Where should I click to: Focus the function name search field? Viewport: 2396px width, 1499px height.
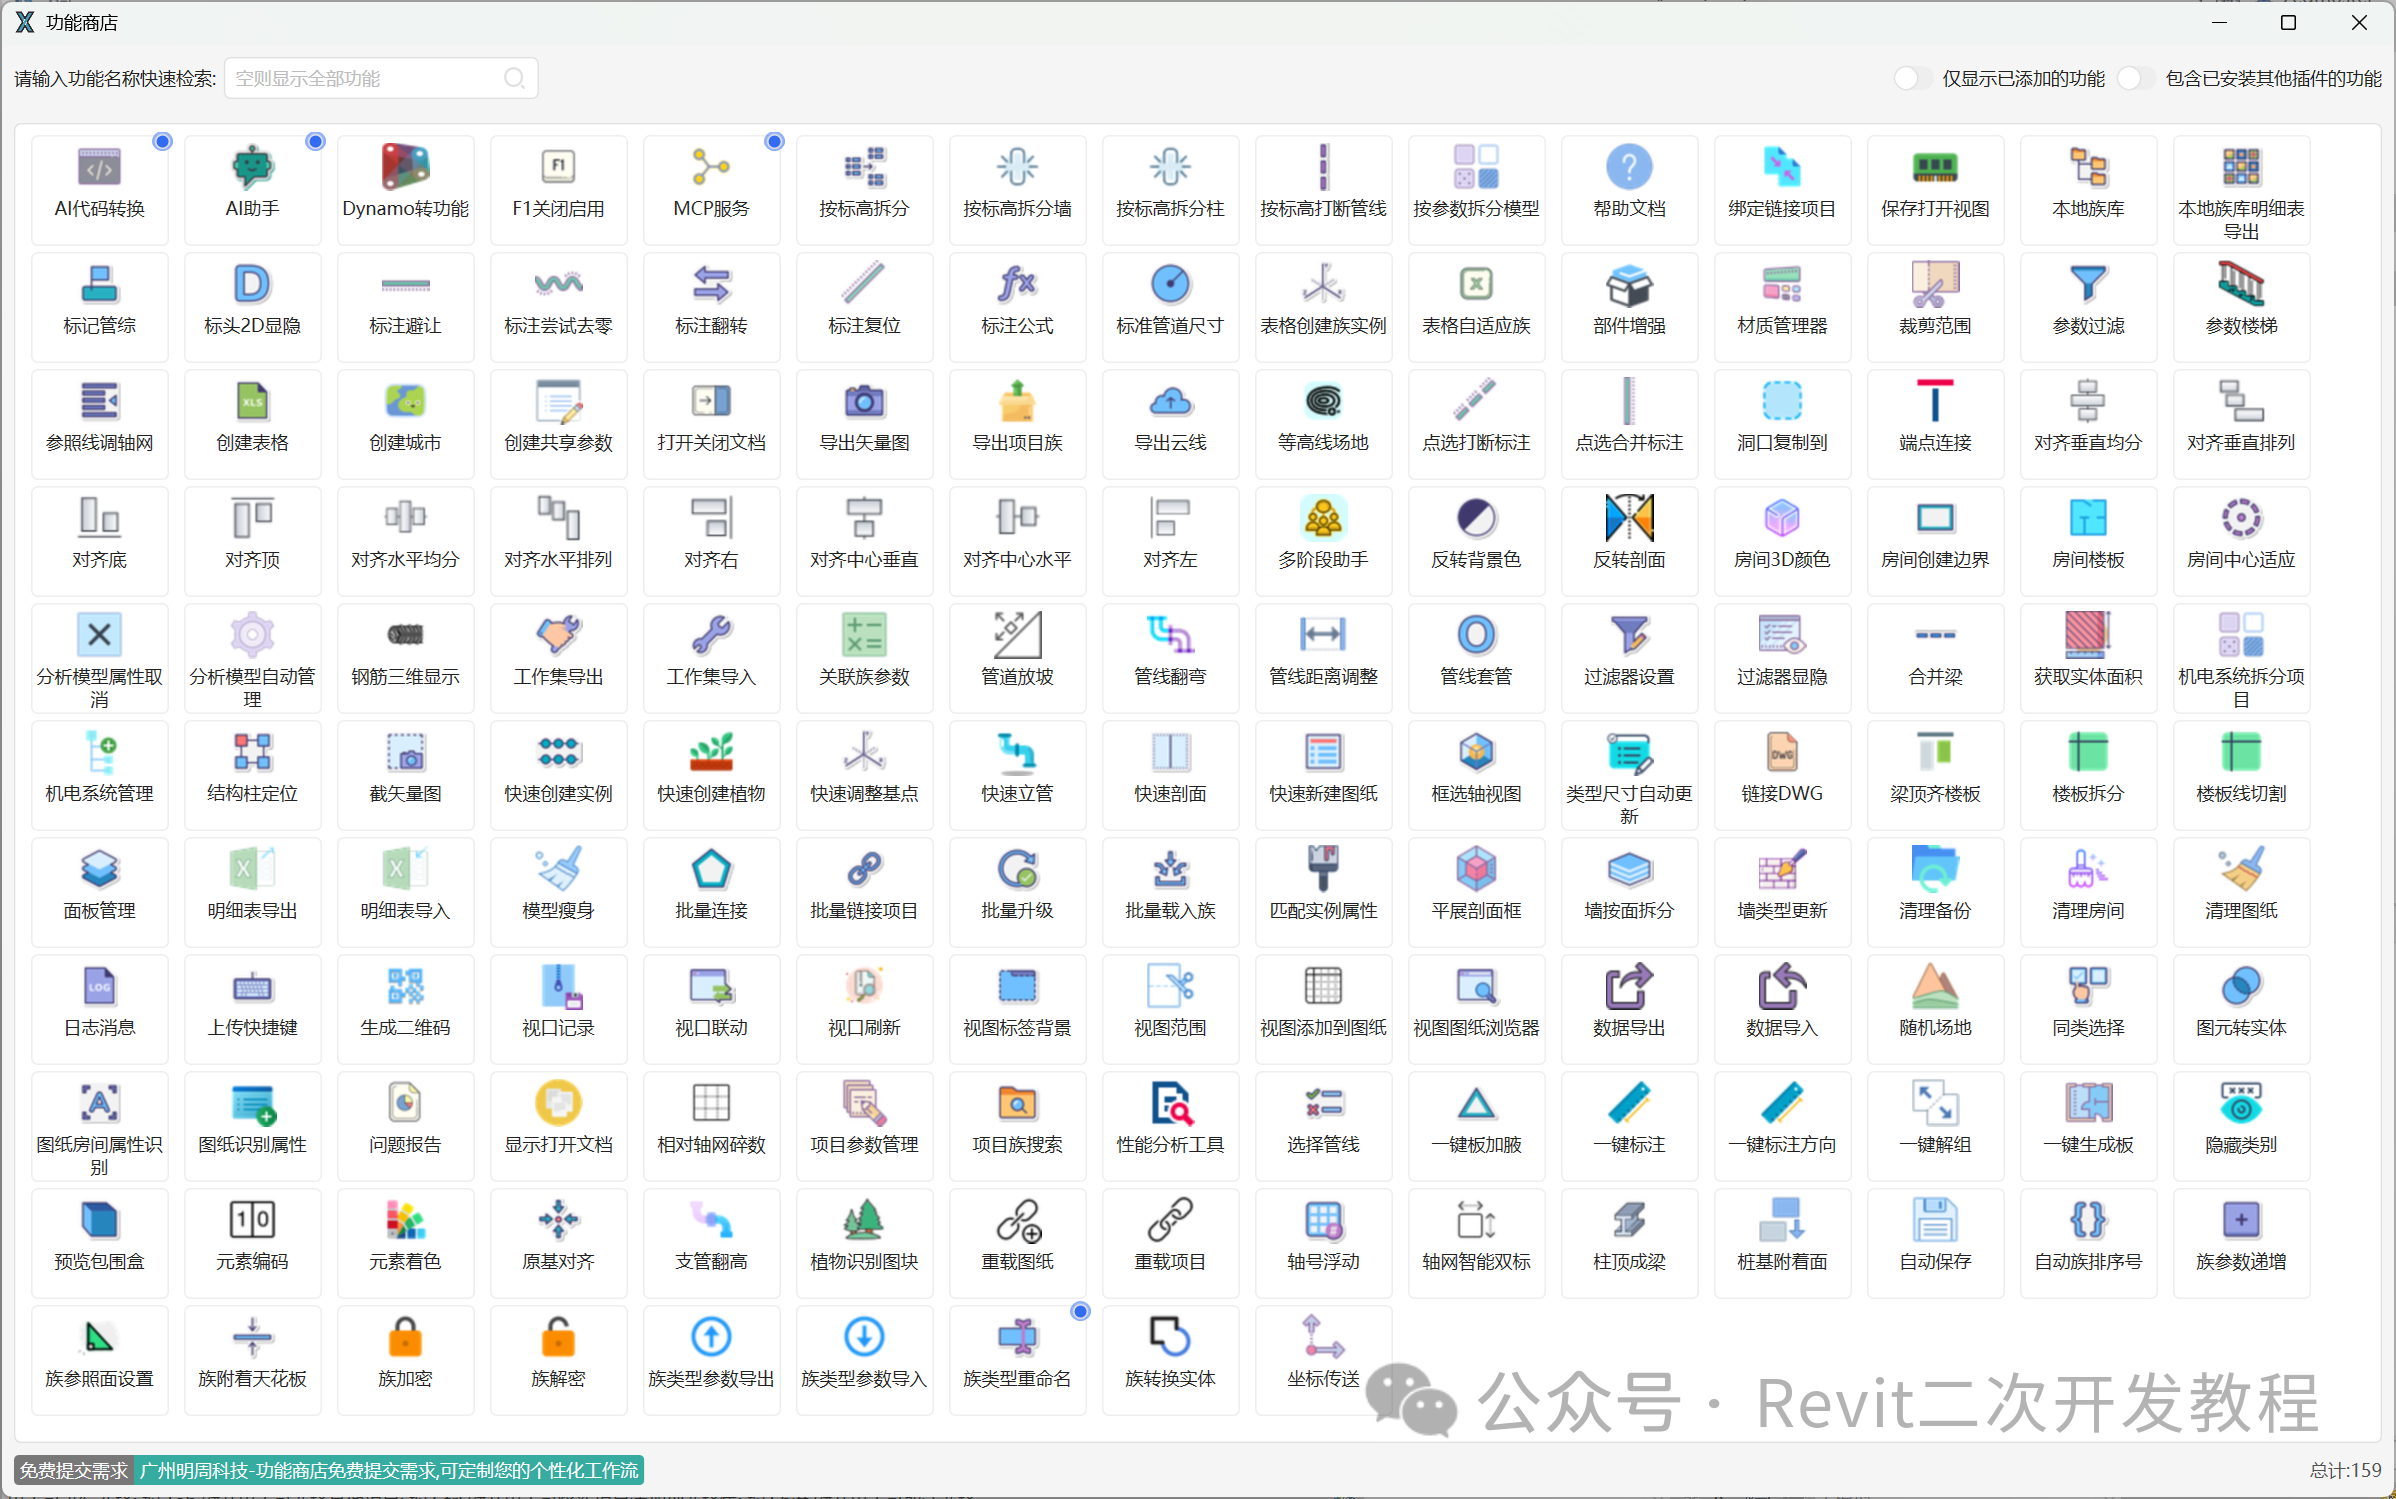coord(365,79)
